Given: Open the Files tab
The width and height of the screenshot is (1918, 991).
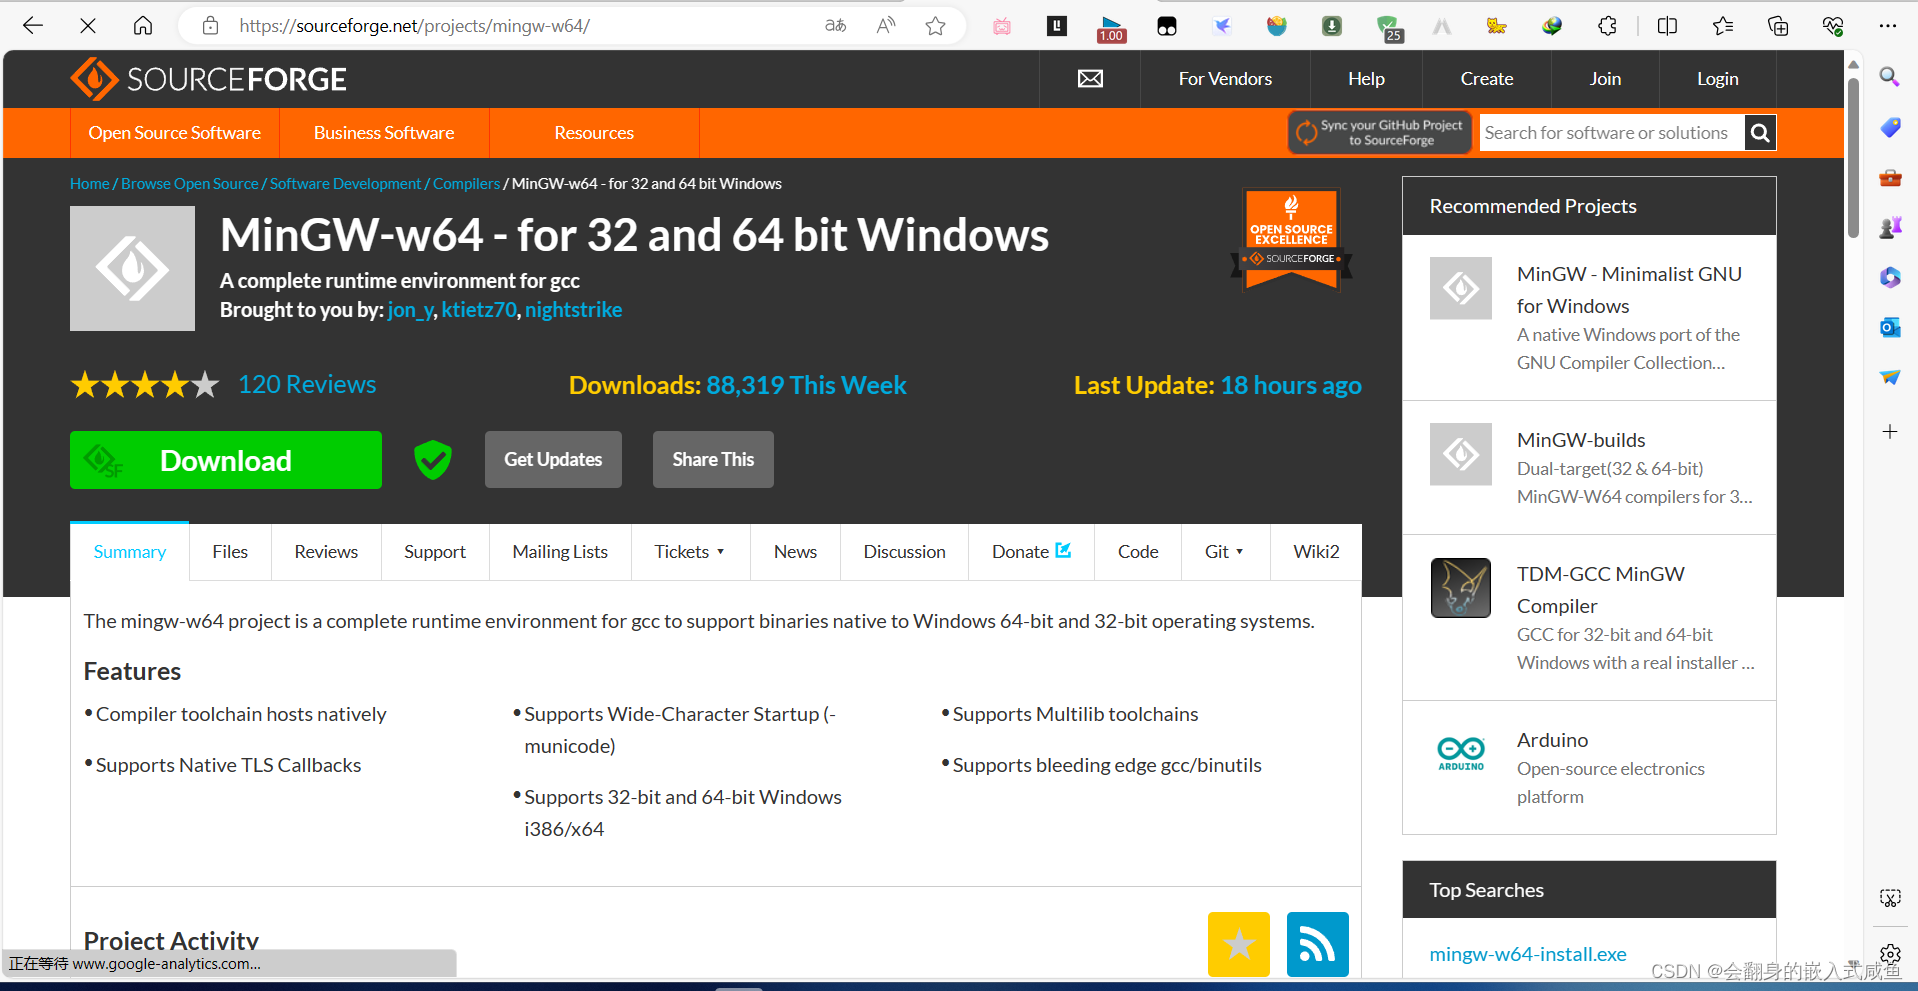Looking at the screenshot, I should [x=230, y=552].
